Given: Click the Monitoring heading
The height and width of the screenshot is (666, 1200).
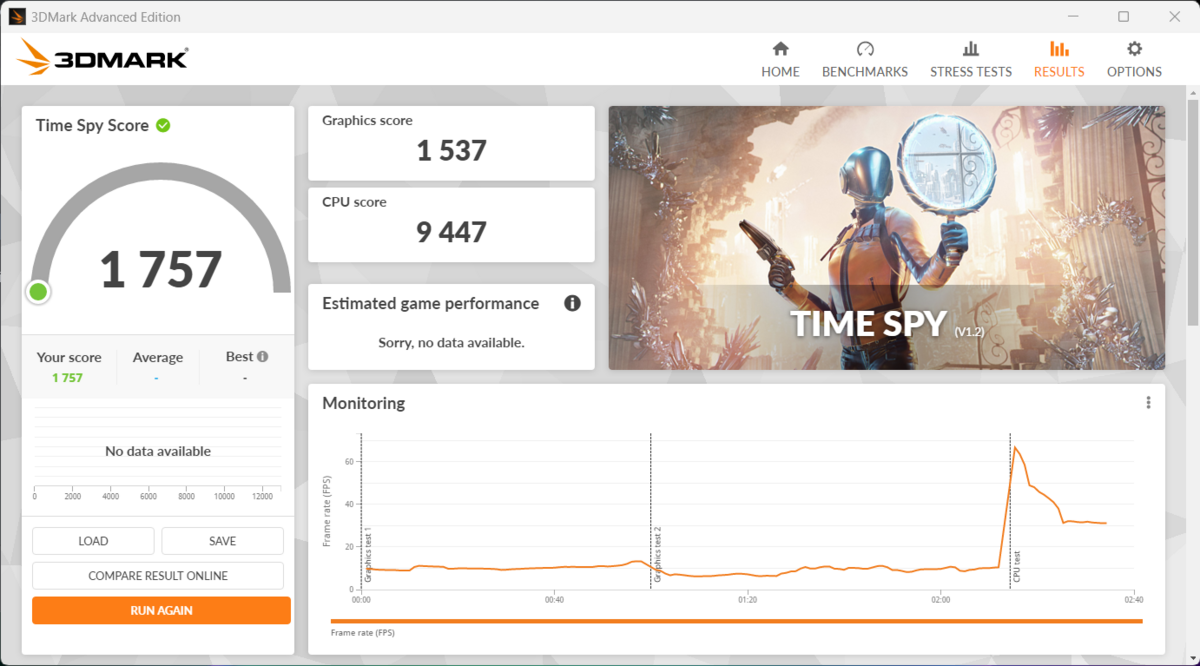Looking at the screenshot, I should coord(363,403).
